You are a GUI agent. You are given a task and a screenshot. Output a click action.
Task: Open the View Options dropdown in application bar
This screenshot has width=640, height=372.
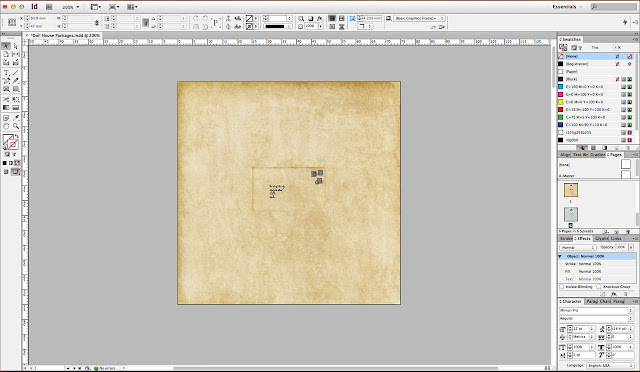(96, 7)
